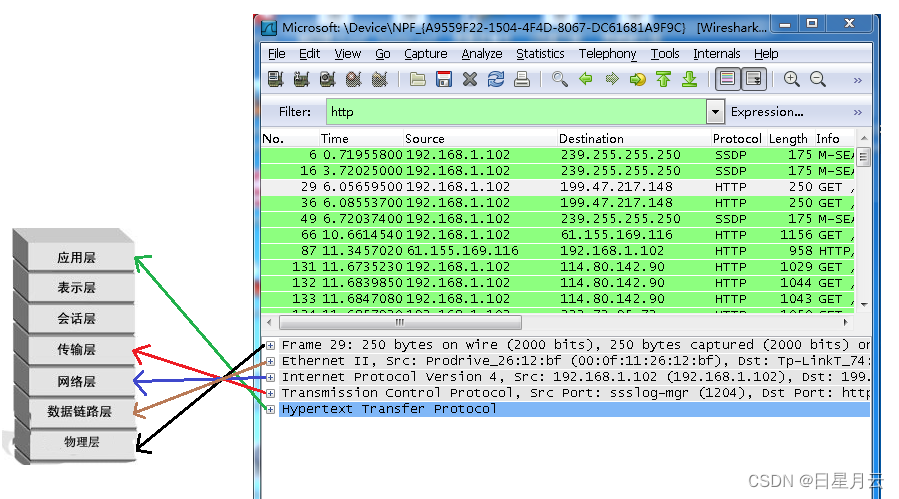Image resolution: width=899 pixels, height=499 pixels.
Task: Sort packets by No. column header
Action: [x=290, y=139]
